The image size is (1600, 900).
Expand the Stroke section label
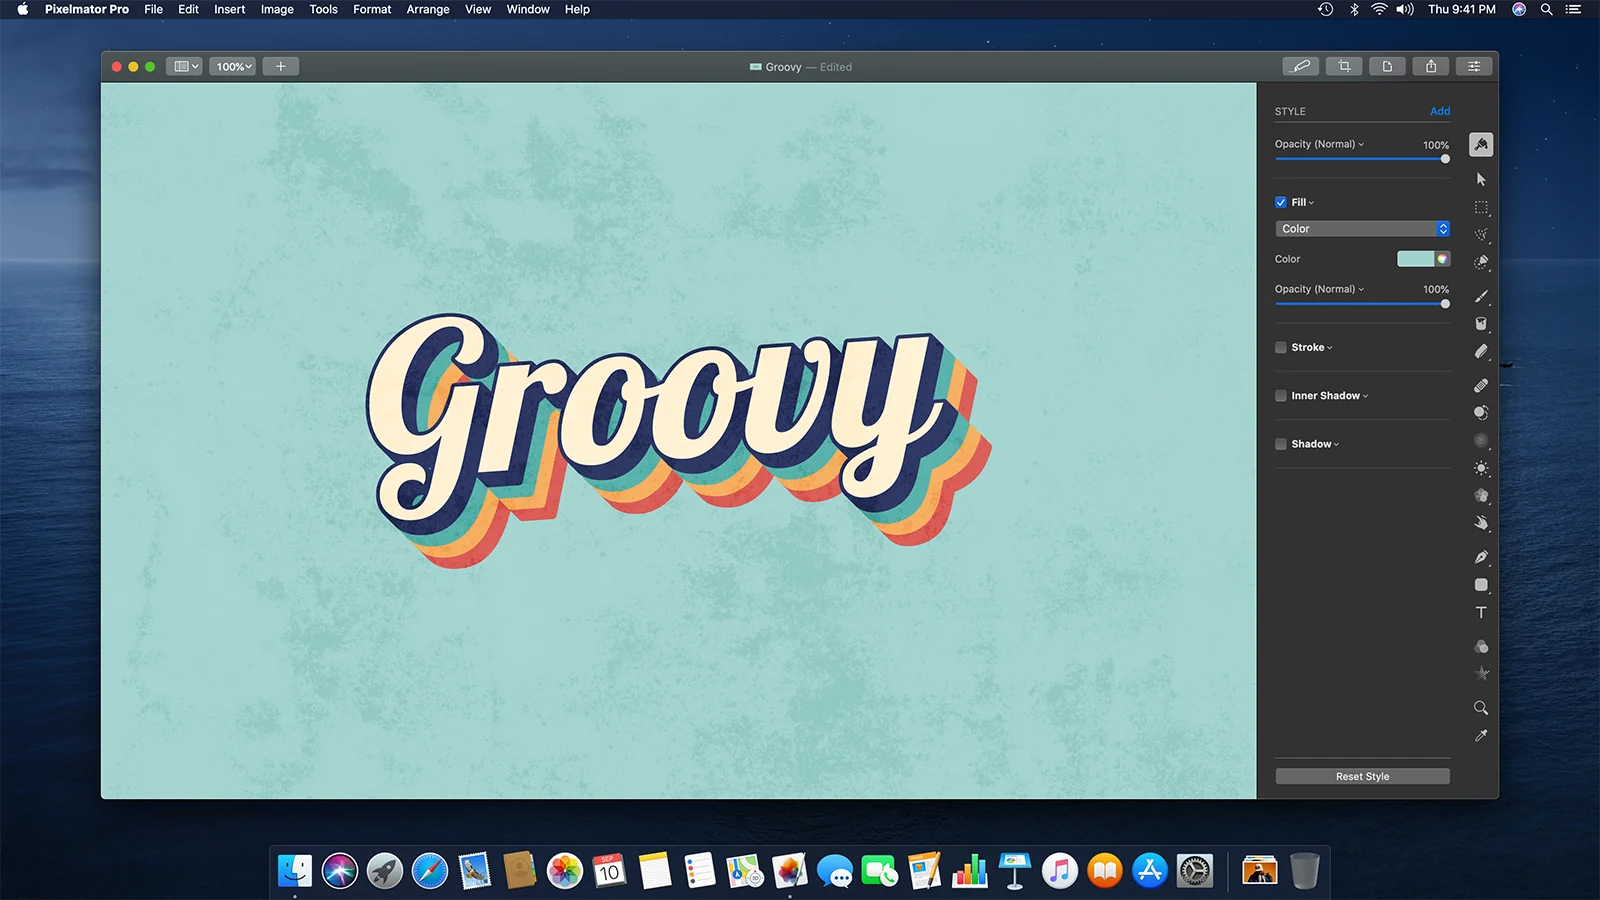coord(1312,347)
